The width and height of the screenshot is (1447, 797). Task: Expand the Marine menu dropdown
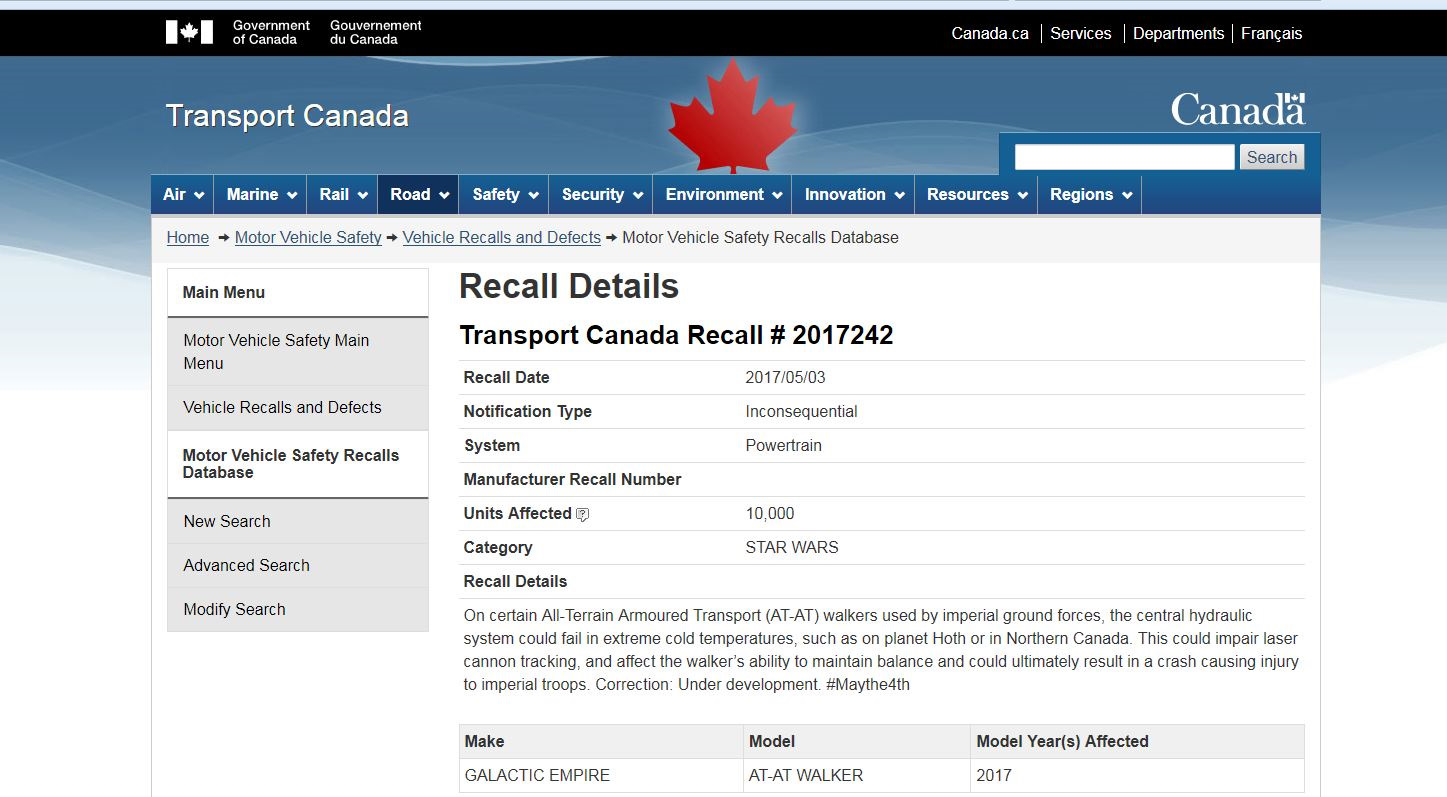click(x=261, y=194)
